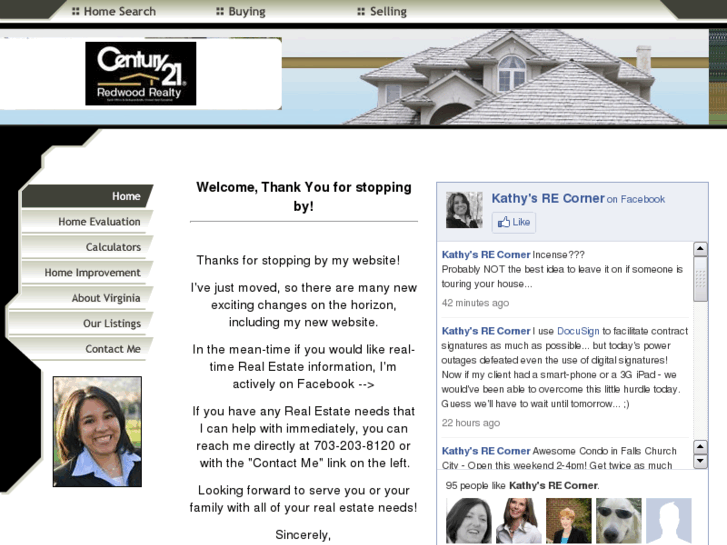Click the down arrow at feed scrollbar bottom
The width and height of the screenshot is (727, 545).
point(700,462)
